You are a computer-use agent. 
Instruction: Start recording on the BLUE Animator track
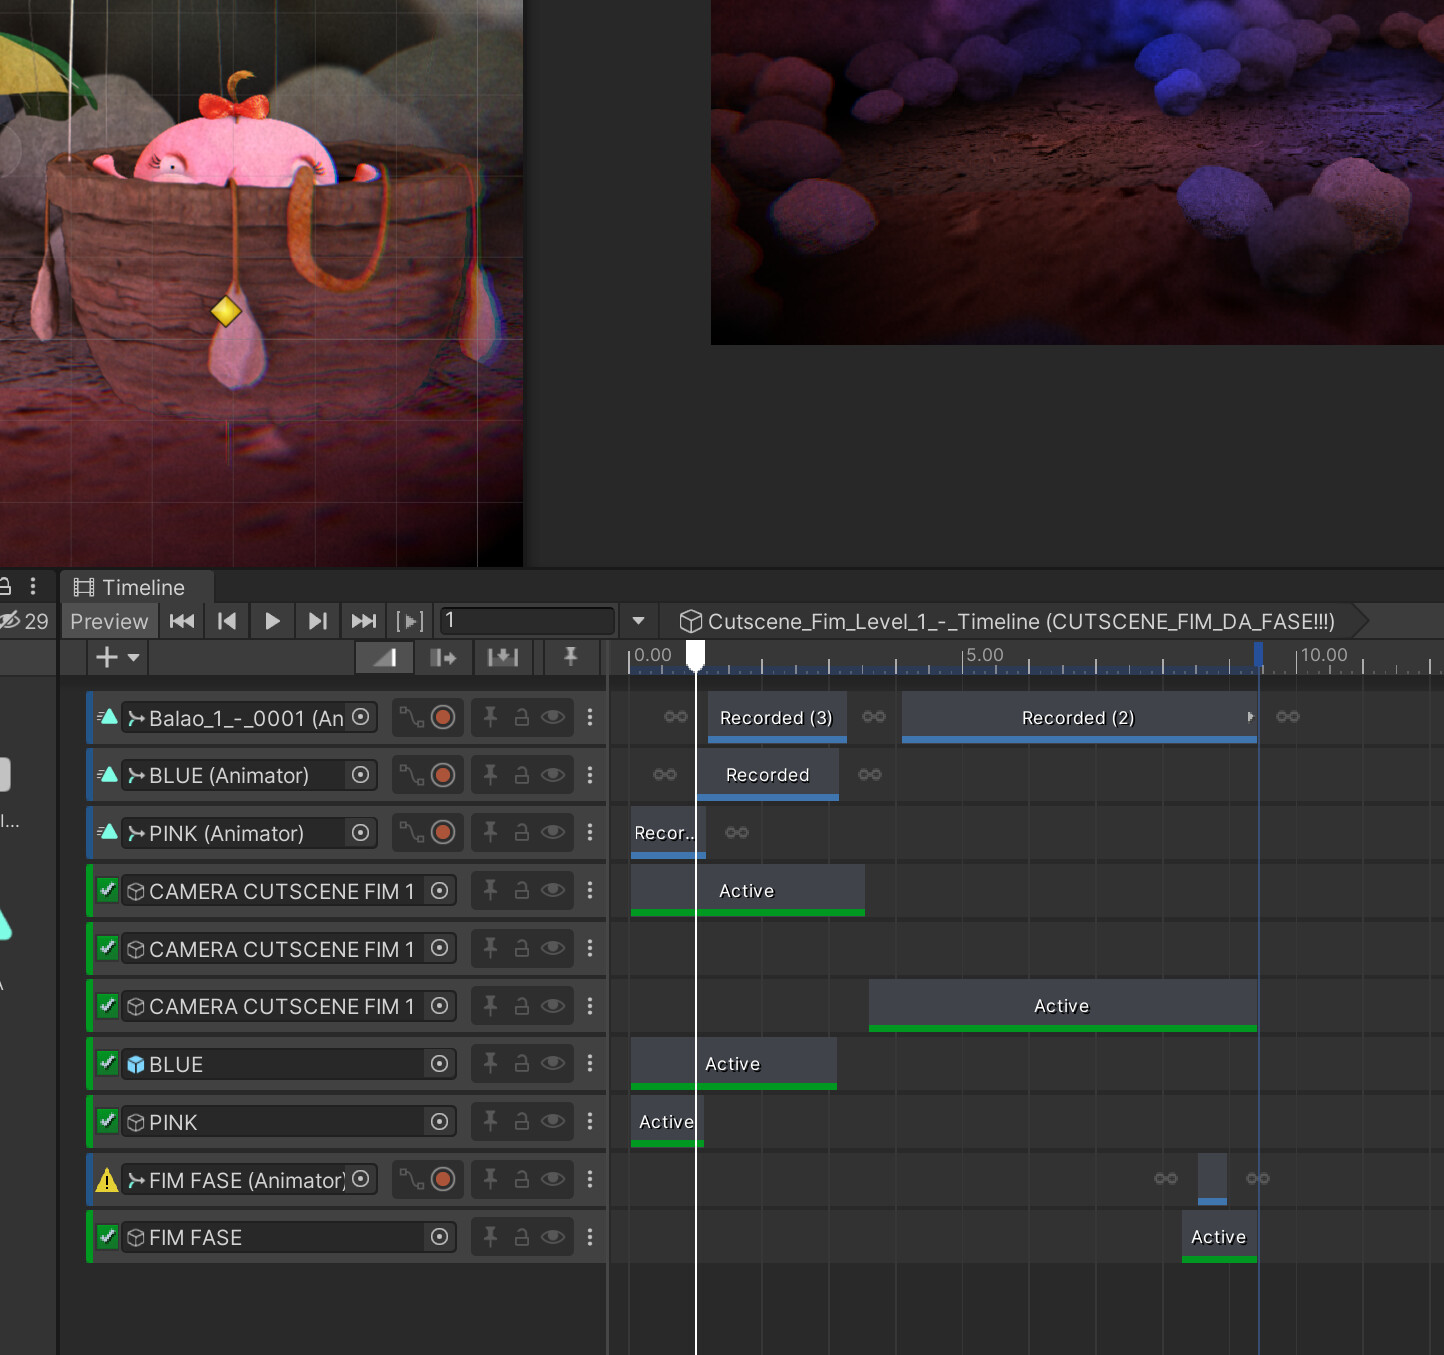(445, 775)
